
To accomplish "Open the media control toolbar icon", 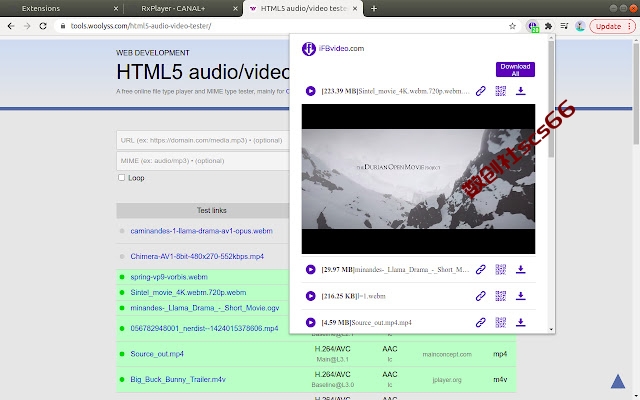I will pyautogui.click(x=564, y=26).
